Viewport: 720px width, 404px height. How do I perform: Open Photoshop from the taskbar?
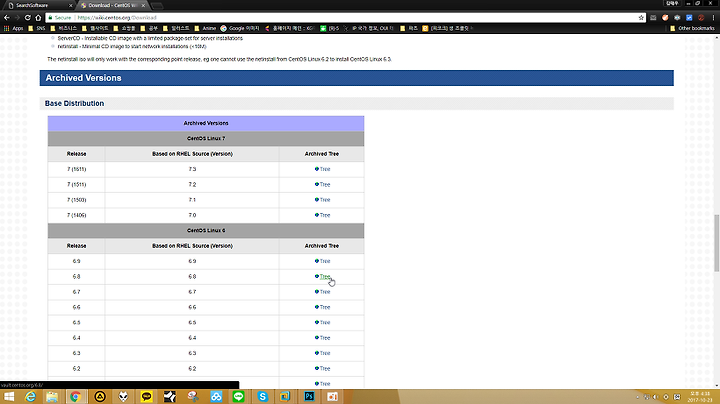[309, 397]
